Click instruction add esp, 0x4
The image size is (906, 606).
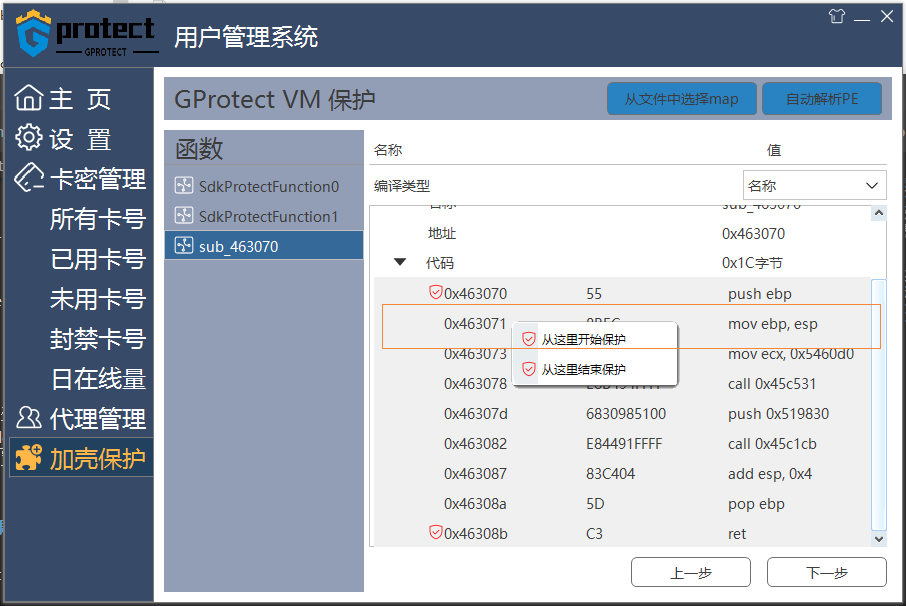770,474
